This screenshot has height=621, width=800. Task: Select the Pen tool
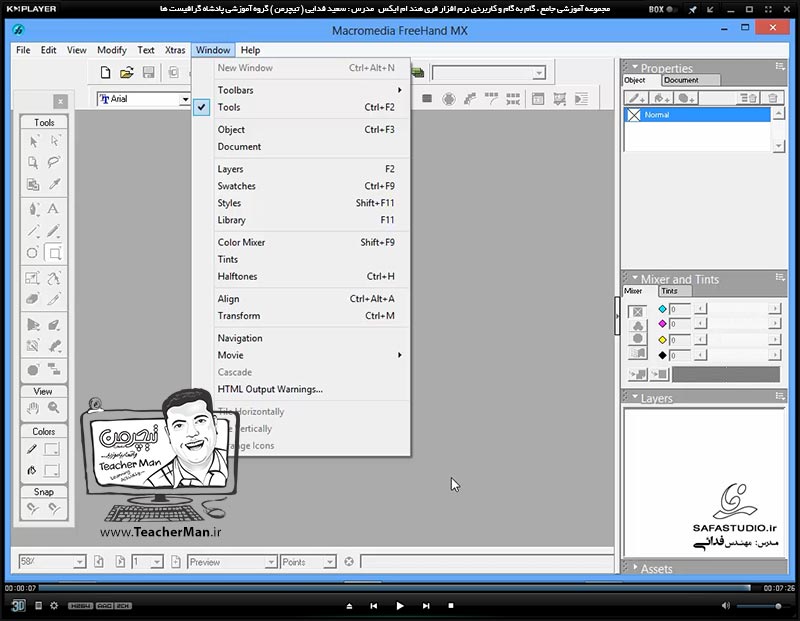33,209
